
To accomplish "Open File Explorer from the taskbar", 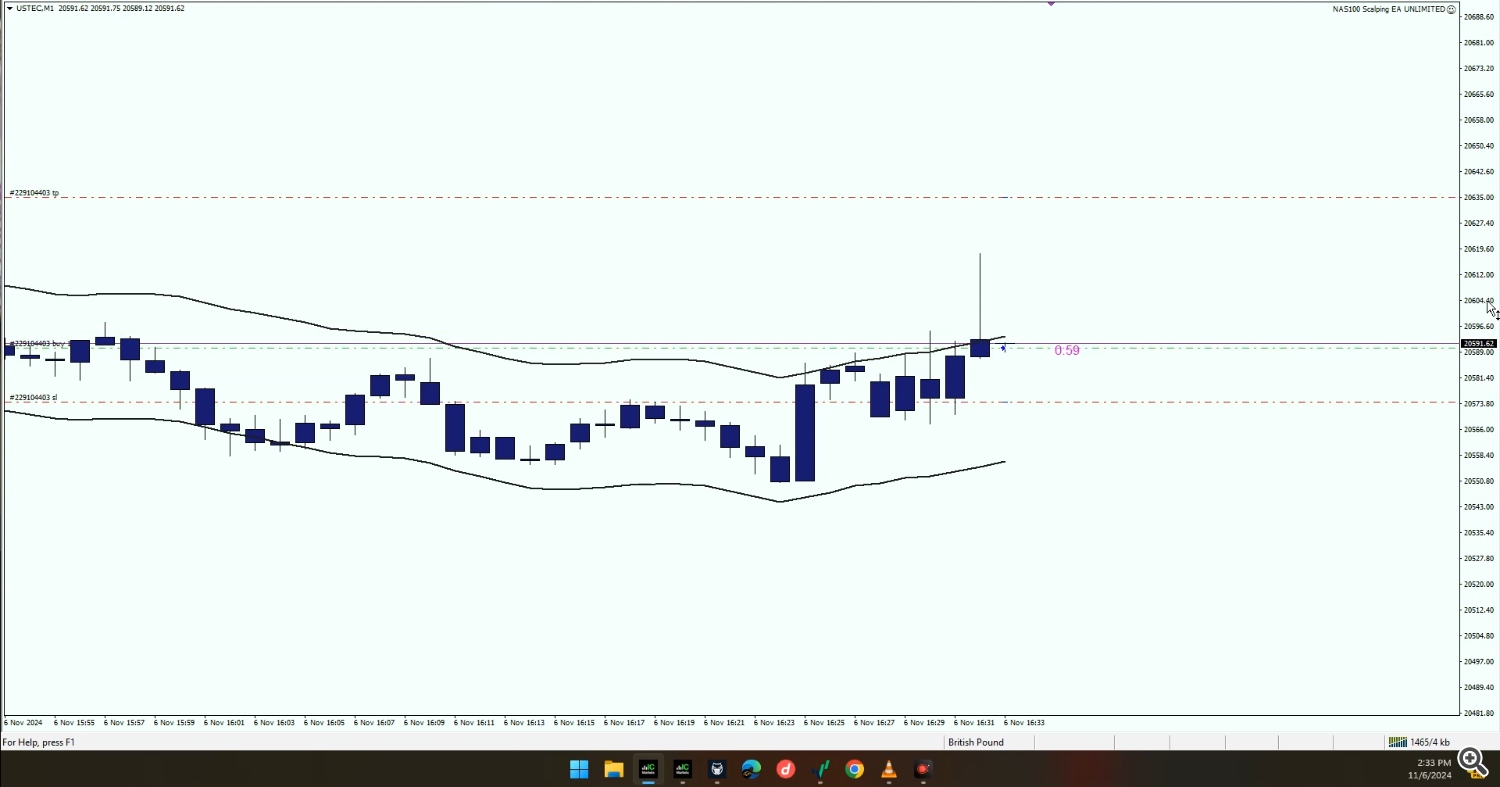I will tap(613, 769).
